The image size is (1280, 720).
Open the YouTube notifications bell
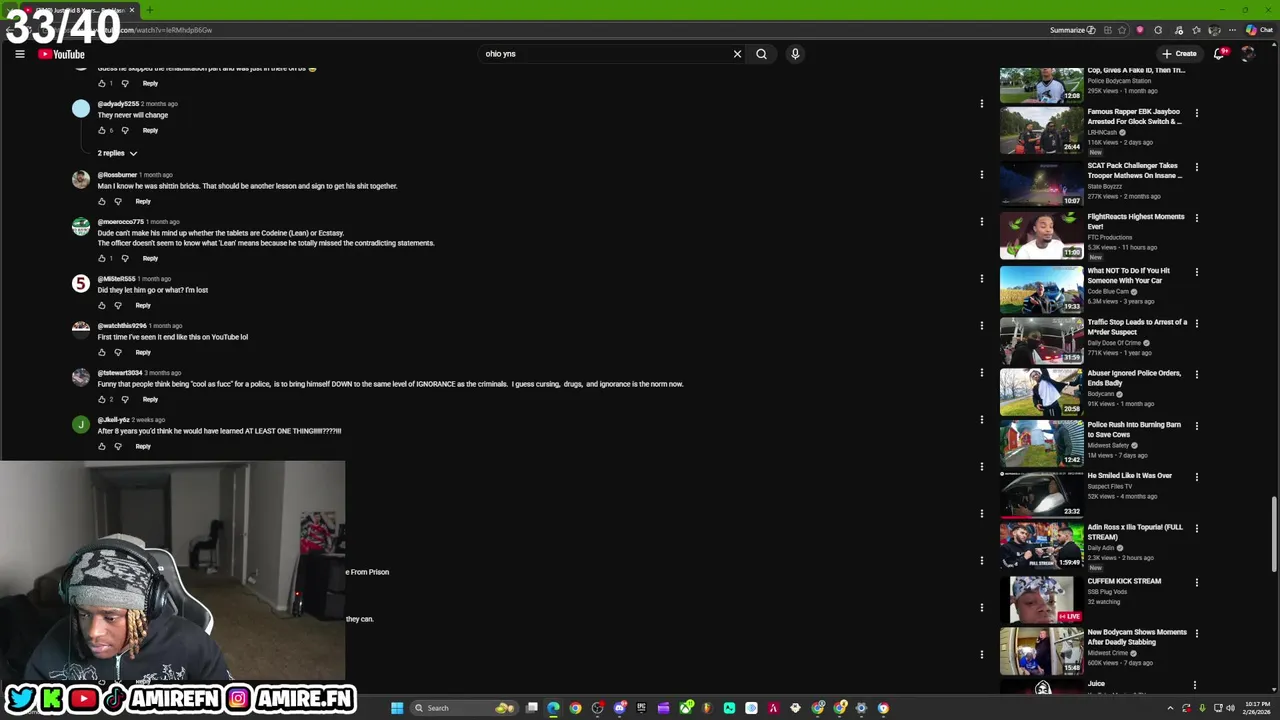[x=1219, y=54]
